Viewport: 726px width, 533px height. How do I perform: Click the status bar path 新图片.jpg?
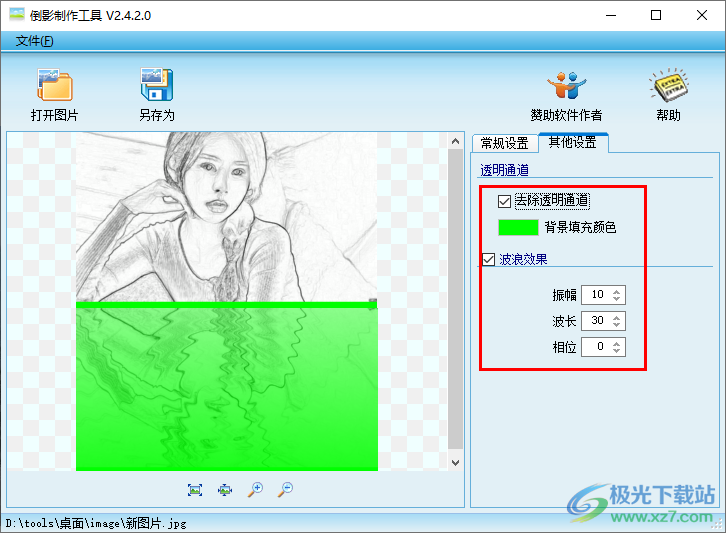pyautogui.click(x=96, y=524)
